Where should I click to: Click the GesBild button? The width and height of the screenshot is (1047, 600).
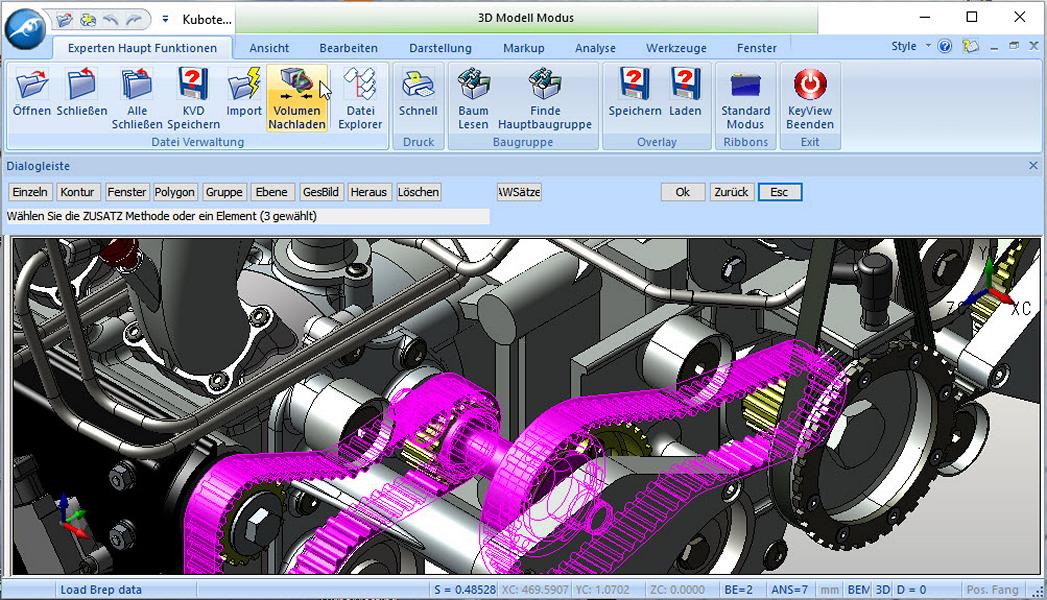[321, 192]
